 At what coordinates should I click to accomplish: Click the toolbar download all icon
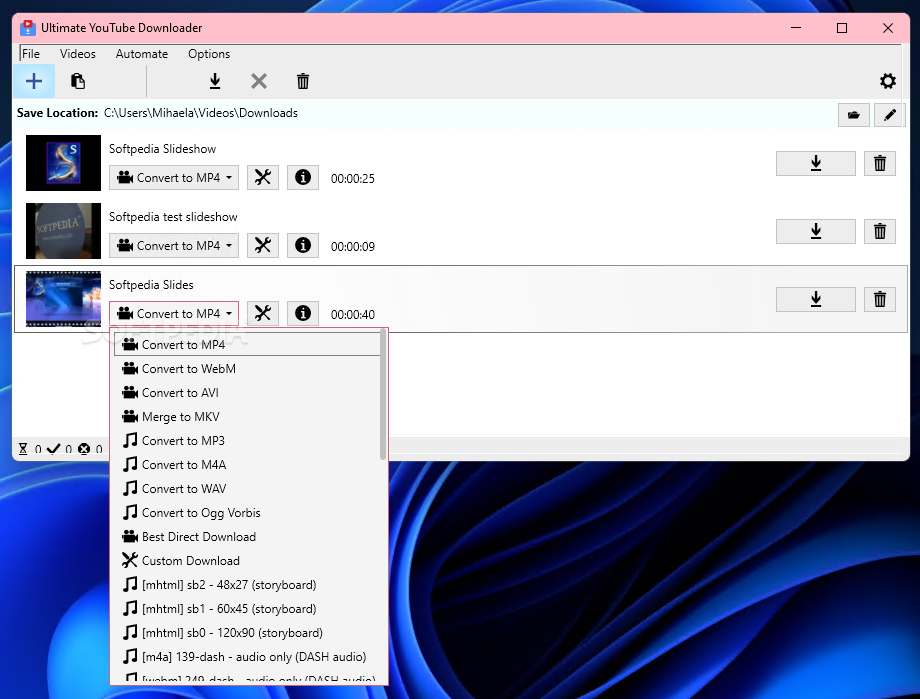(x=215, y=81)
